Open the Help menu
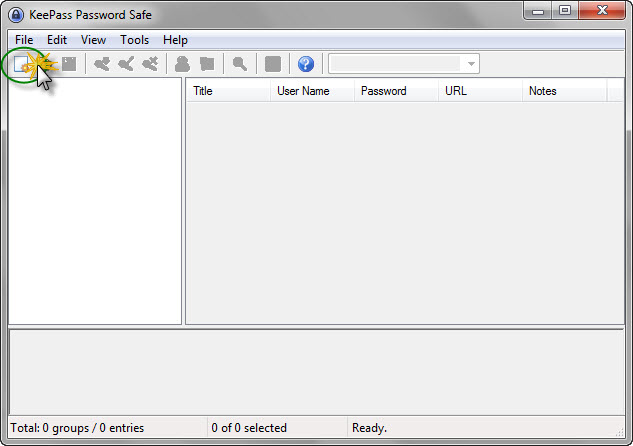 (175, 40)
